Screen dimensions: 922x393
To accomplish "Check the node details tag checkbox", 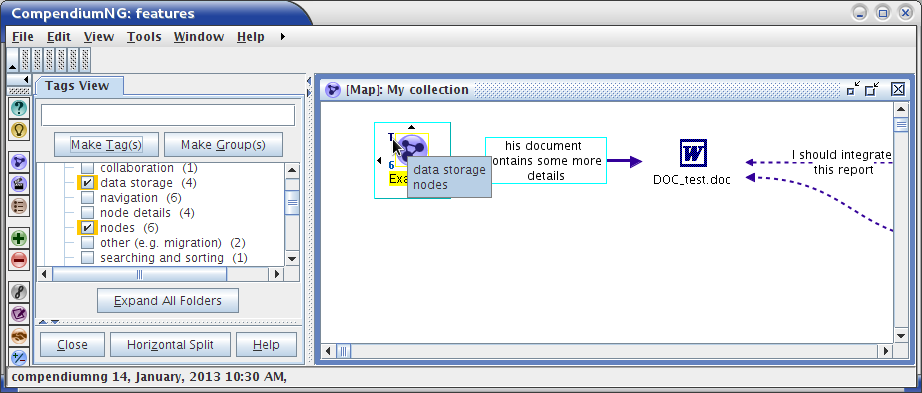I will click(x=87, y=212).
